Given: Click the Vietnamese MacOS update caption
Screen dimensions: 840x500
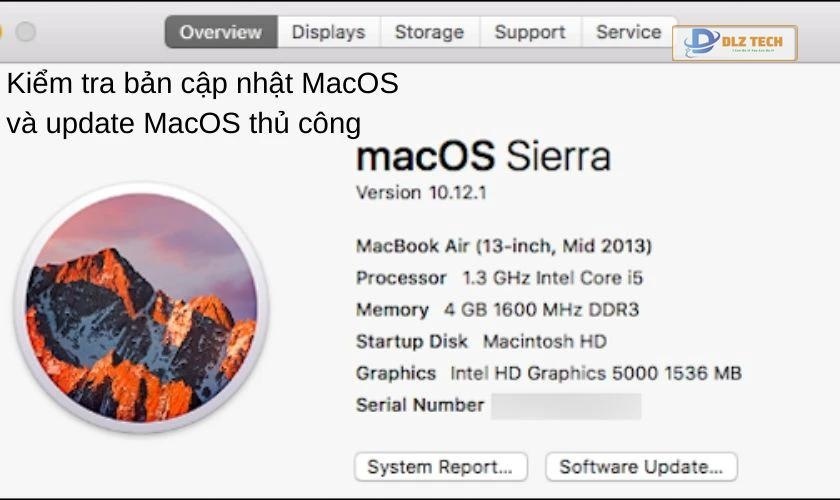Looking at the screenshot, I should click(x=202, y=104).
